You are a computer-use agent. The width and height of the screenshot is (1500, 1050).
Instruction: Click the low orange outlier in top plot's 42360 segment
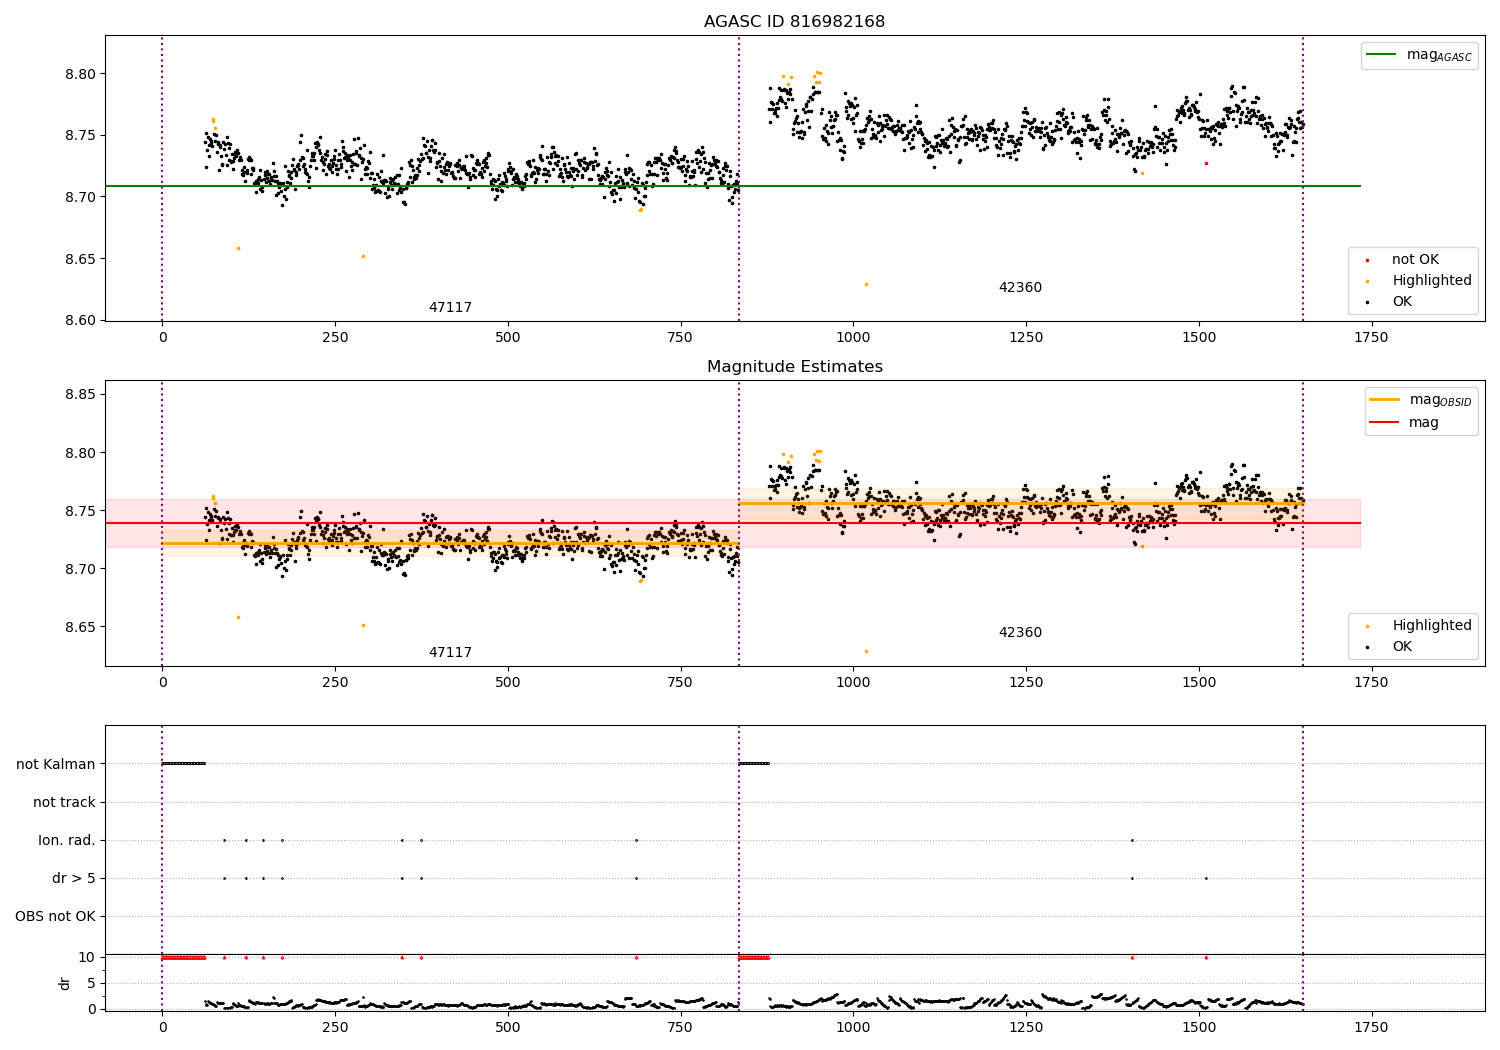pos(866,284)
